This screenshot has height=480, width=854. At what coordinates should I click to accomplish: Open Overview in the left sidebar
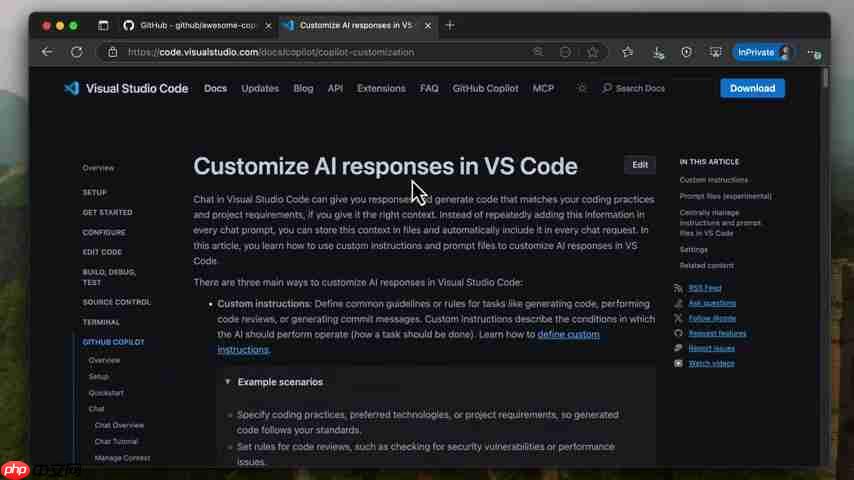[99, 168]
